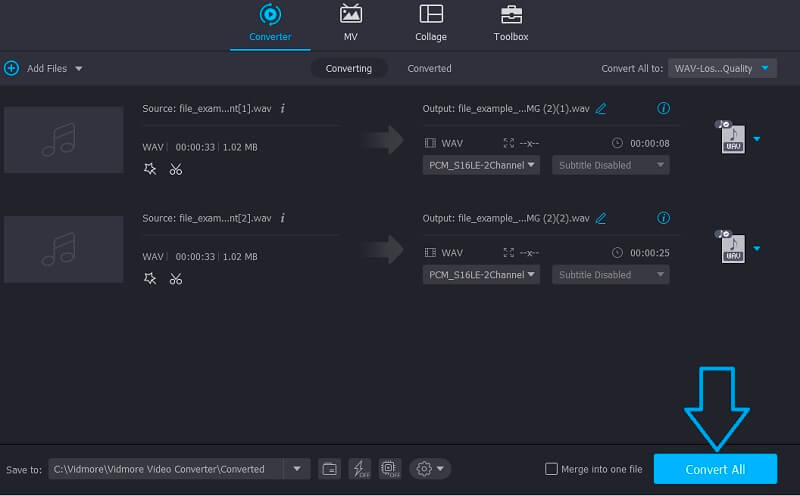Switch to the MV tab
The width and height of the screenshot is (800, 496).
pos(351,24)
